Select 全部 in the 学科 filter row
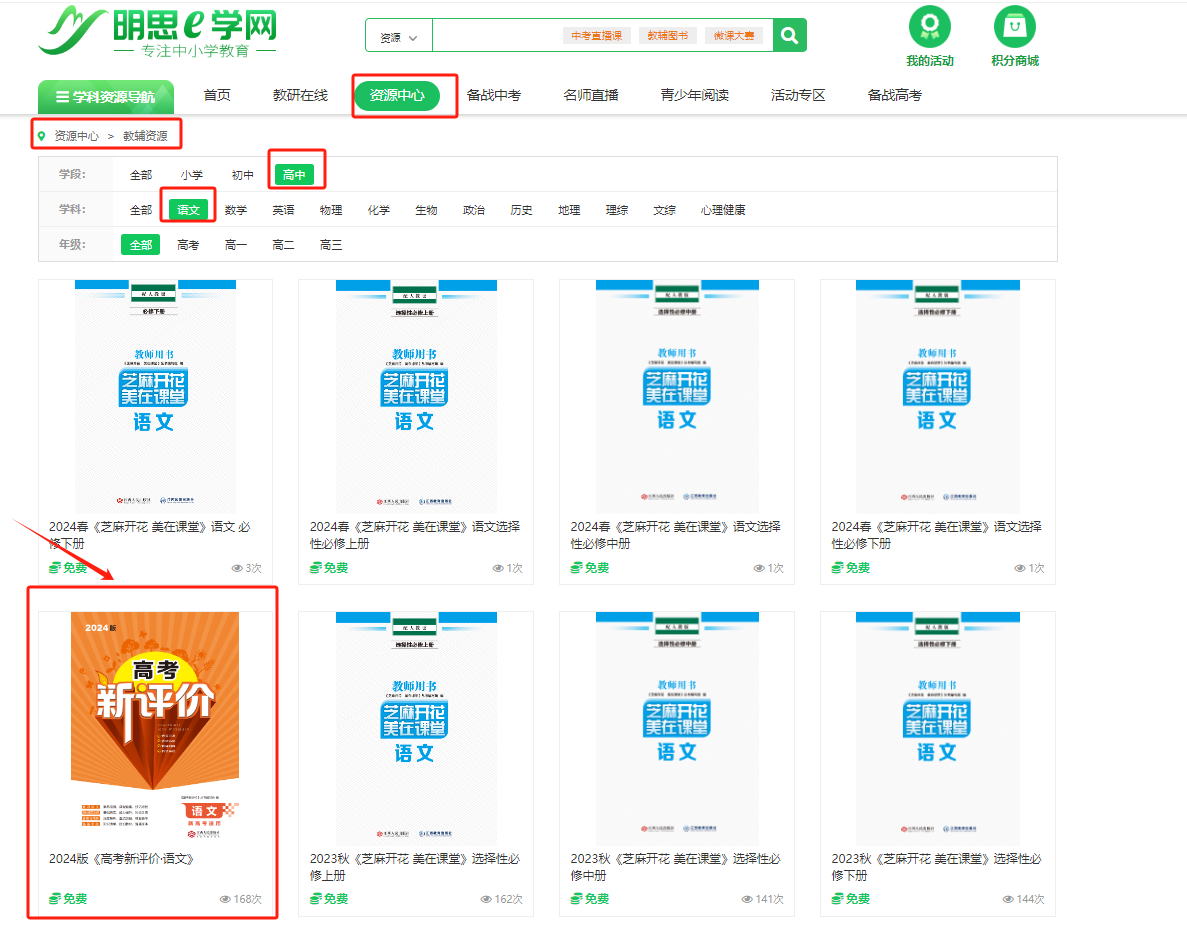 [141, 210]
